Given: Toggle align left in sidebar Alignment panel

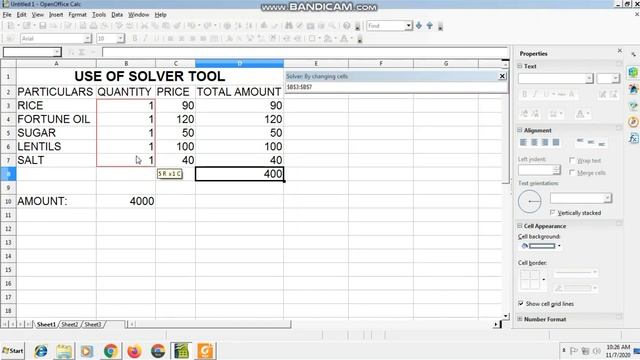Looking at the screenshot, I should (523, 142).
